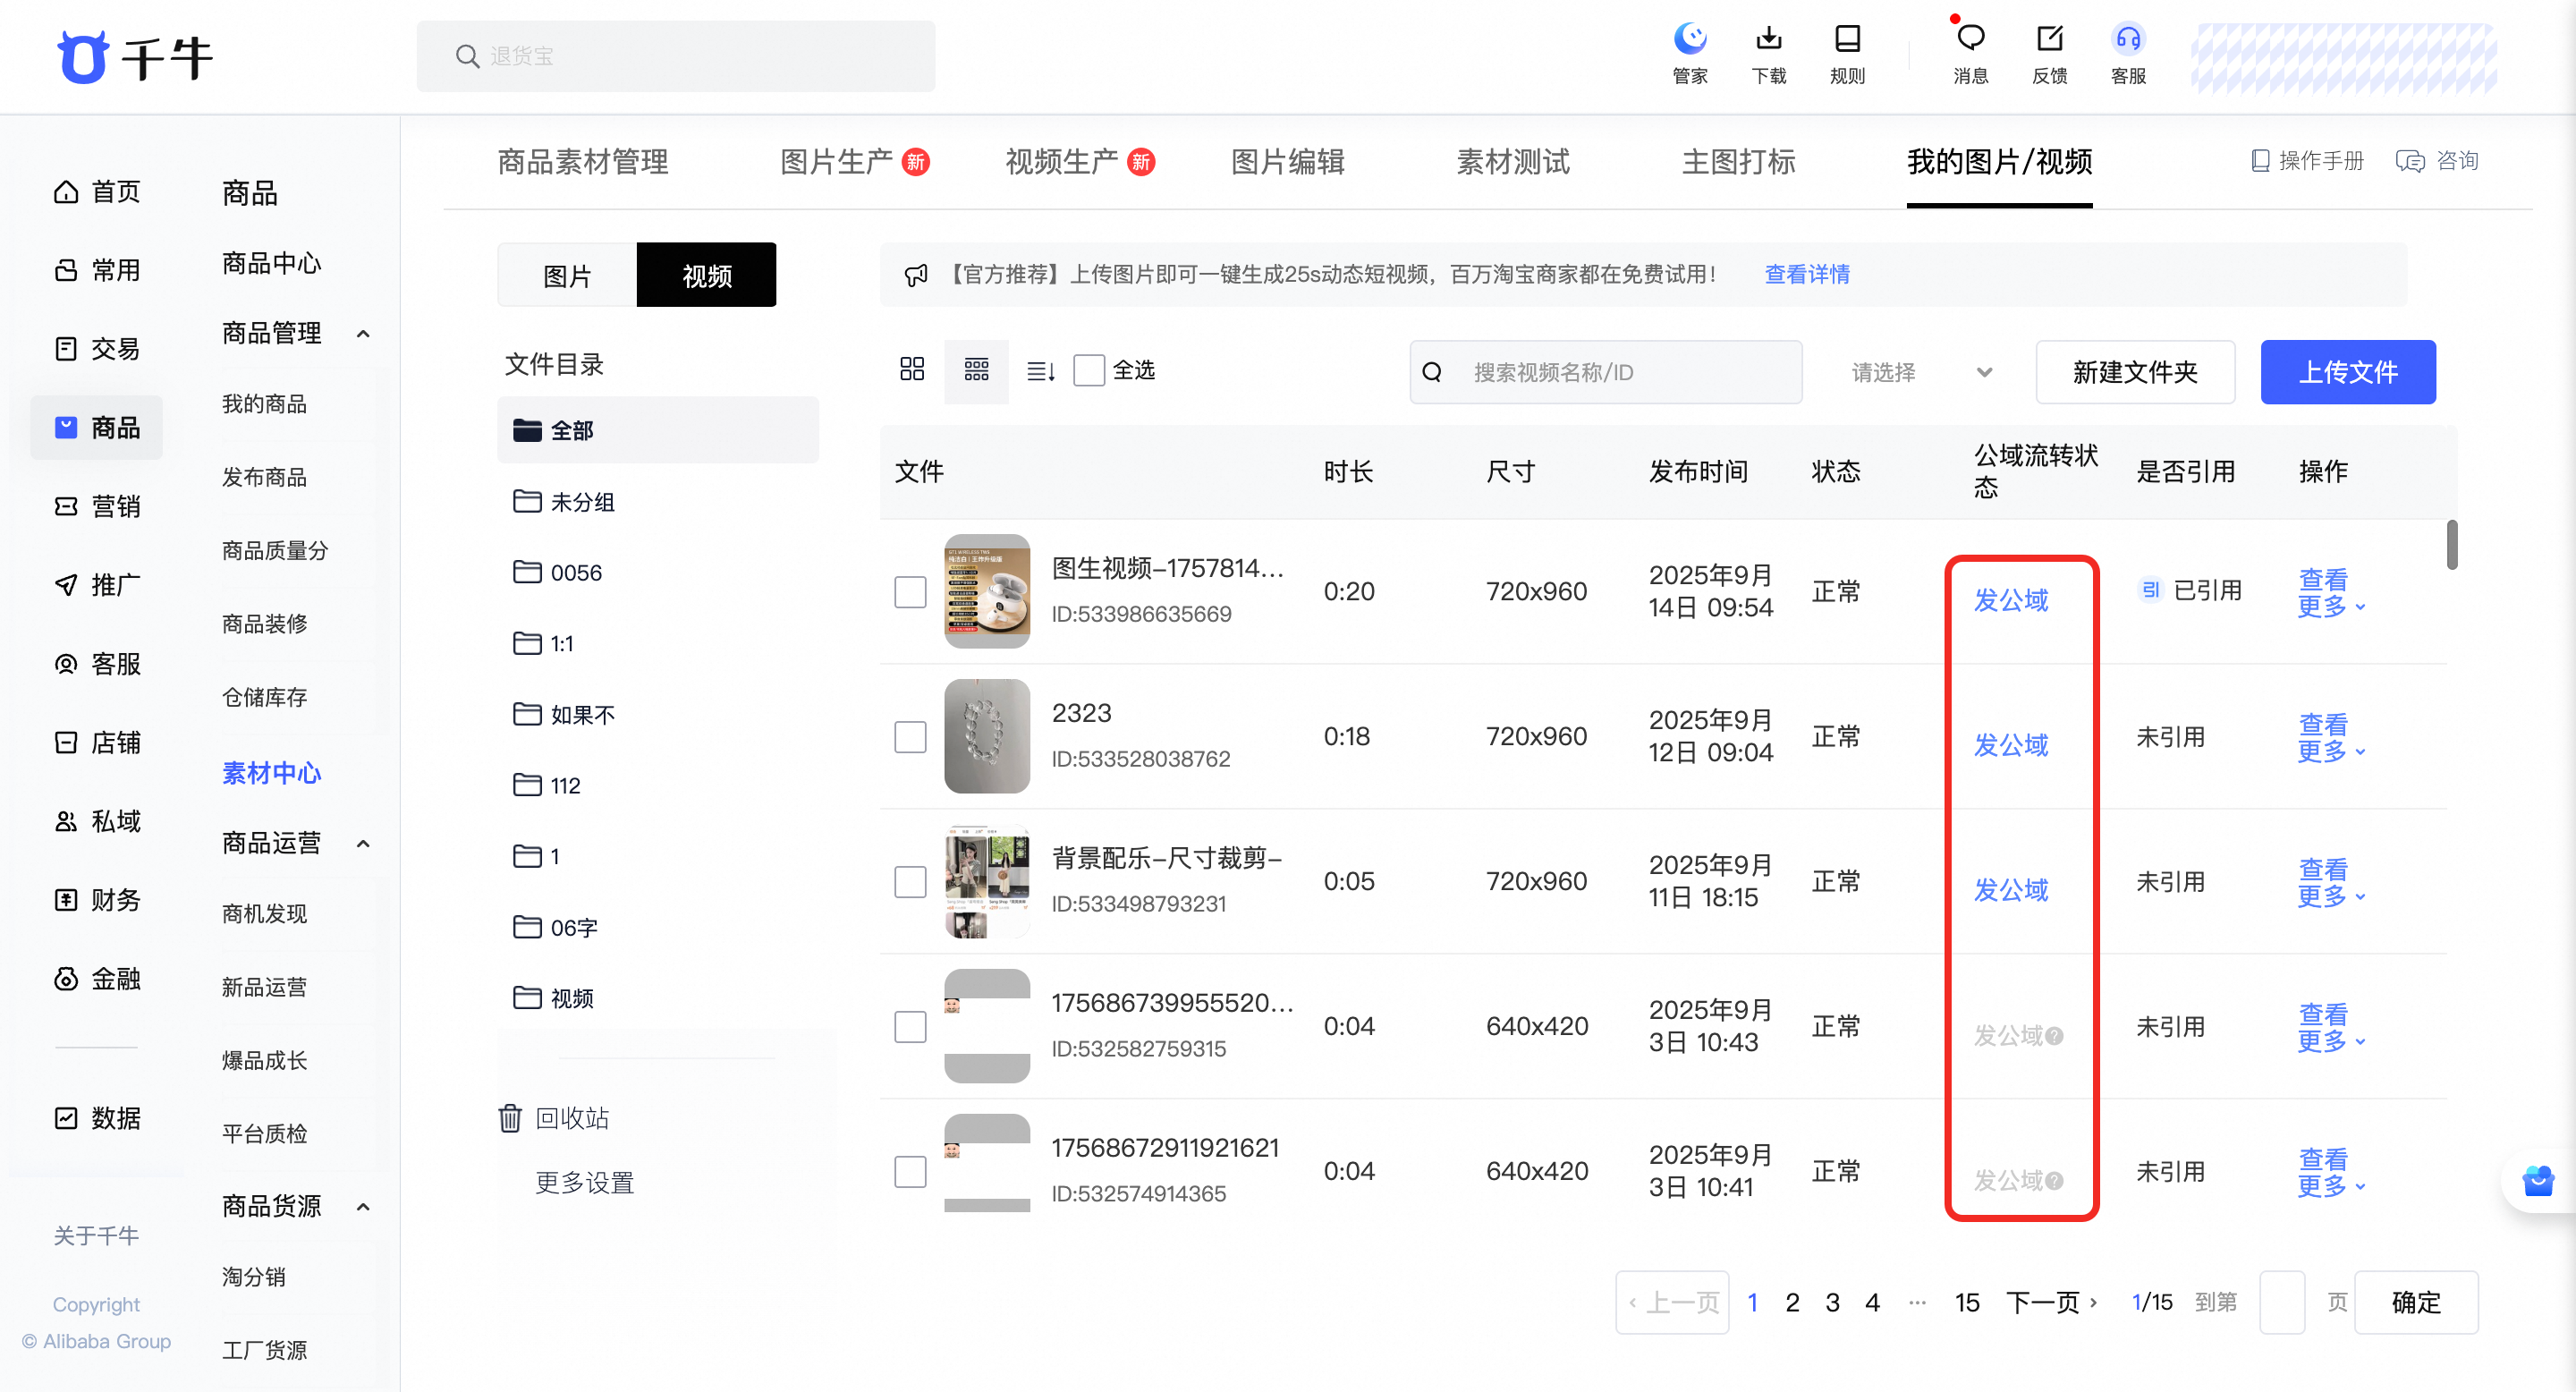Switch to the 商品素材管理 tab
This screenshot has height=1392, width=2576.
582,161
